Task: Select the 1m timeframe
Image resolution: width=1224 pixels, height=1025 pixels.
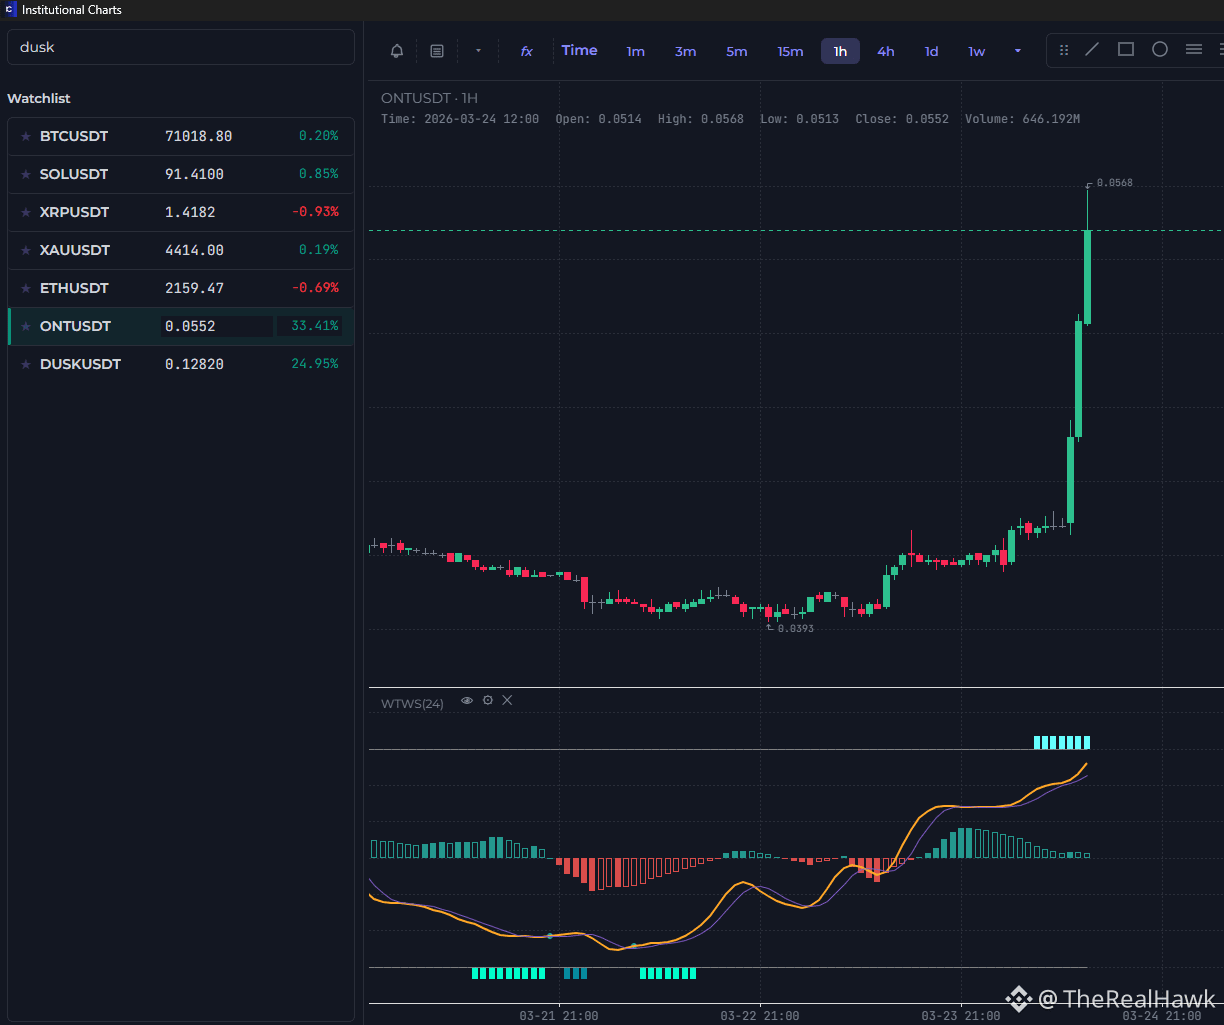Action: click(636, 51)
